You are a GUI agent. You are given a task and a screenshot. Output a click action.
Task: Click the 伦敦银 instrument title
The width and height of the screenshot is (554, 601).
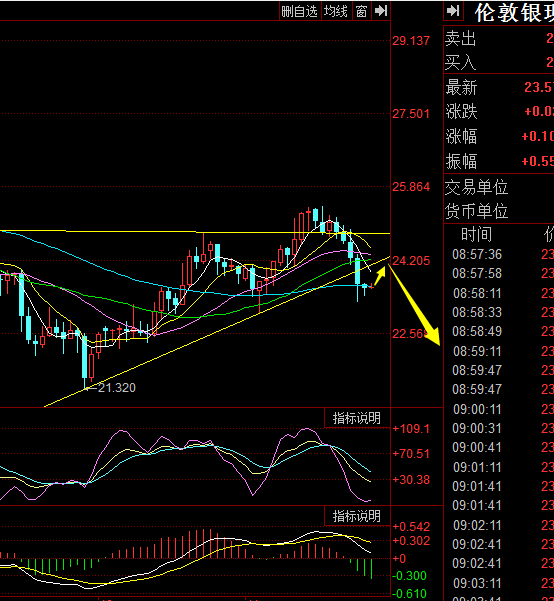tap(513, 13)
